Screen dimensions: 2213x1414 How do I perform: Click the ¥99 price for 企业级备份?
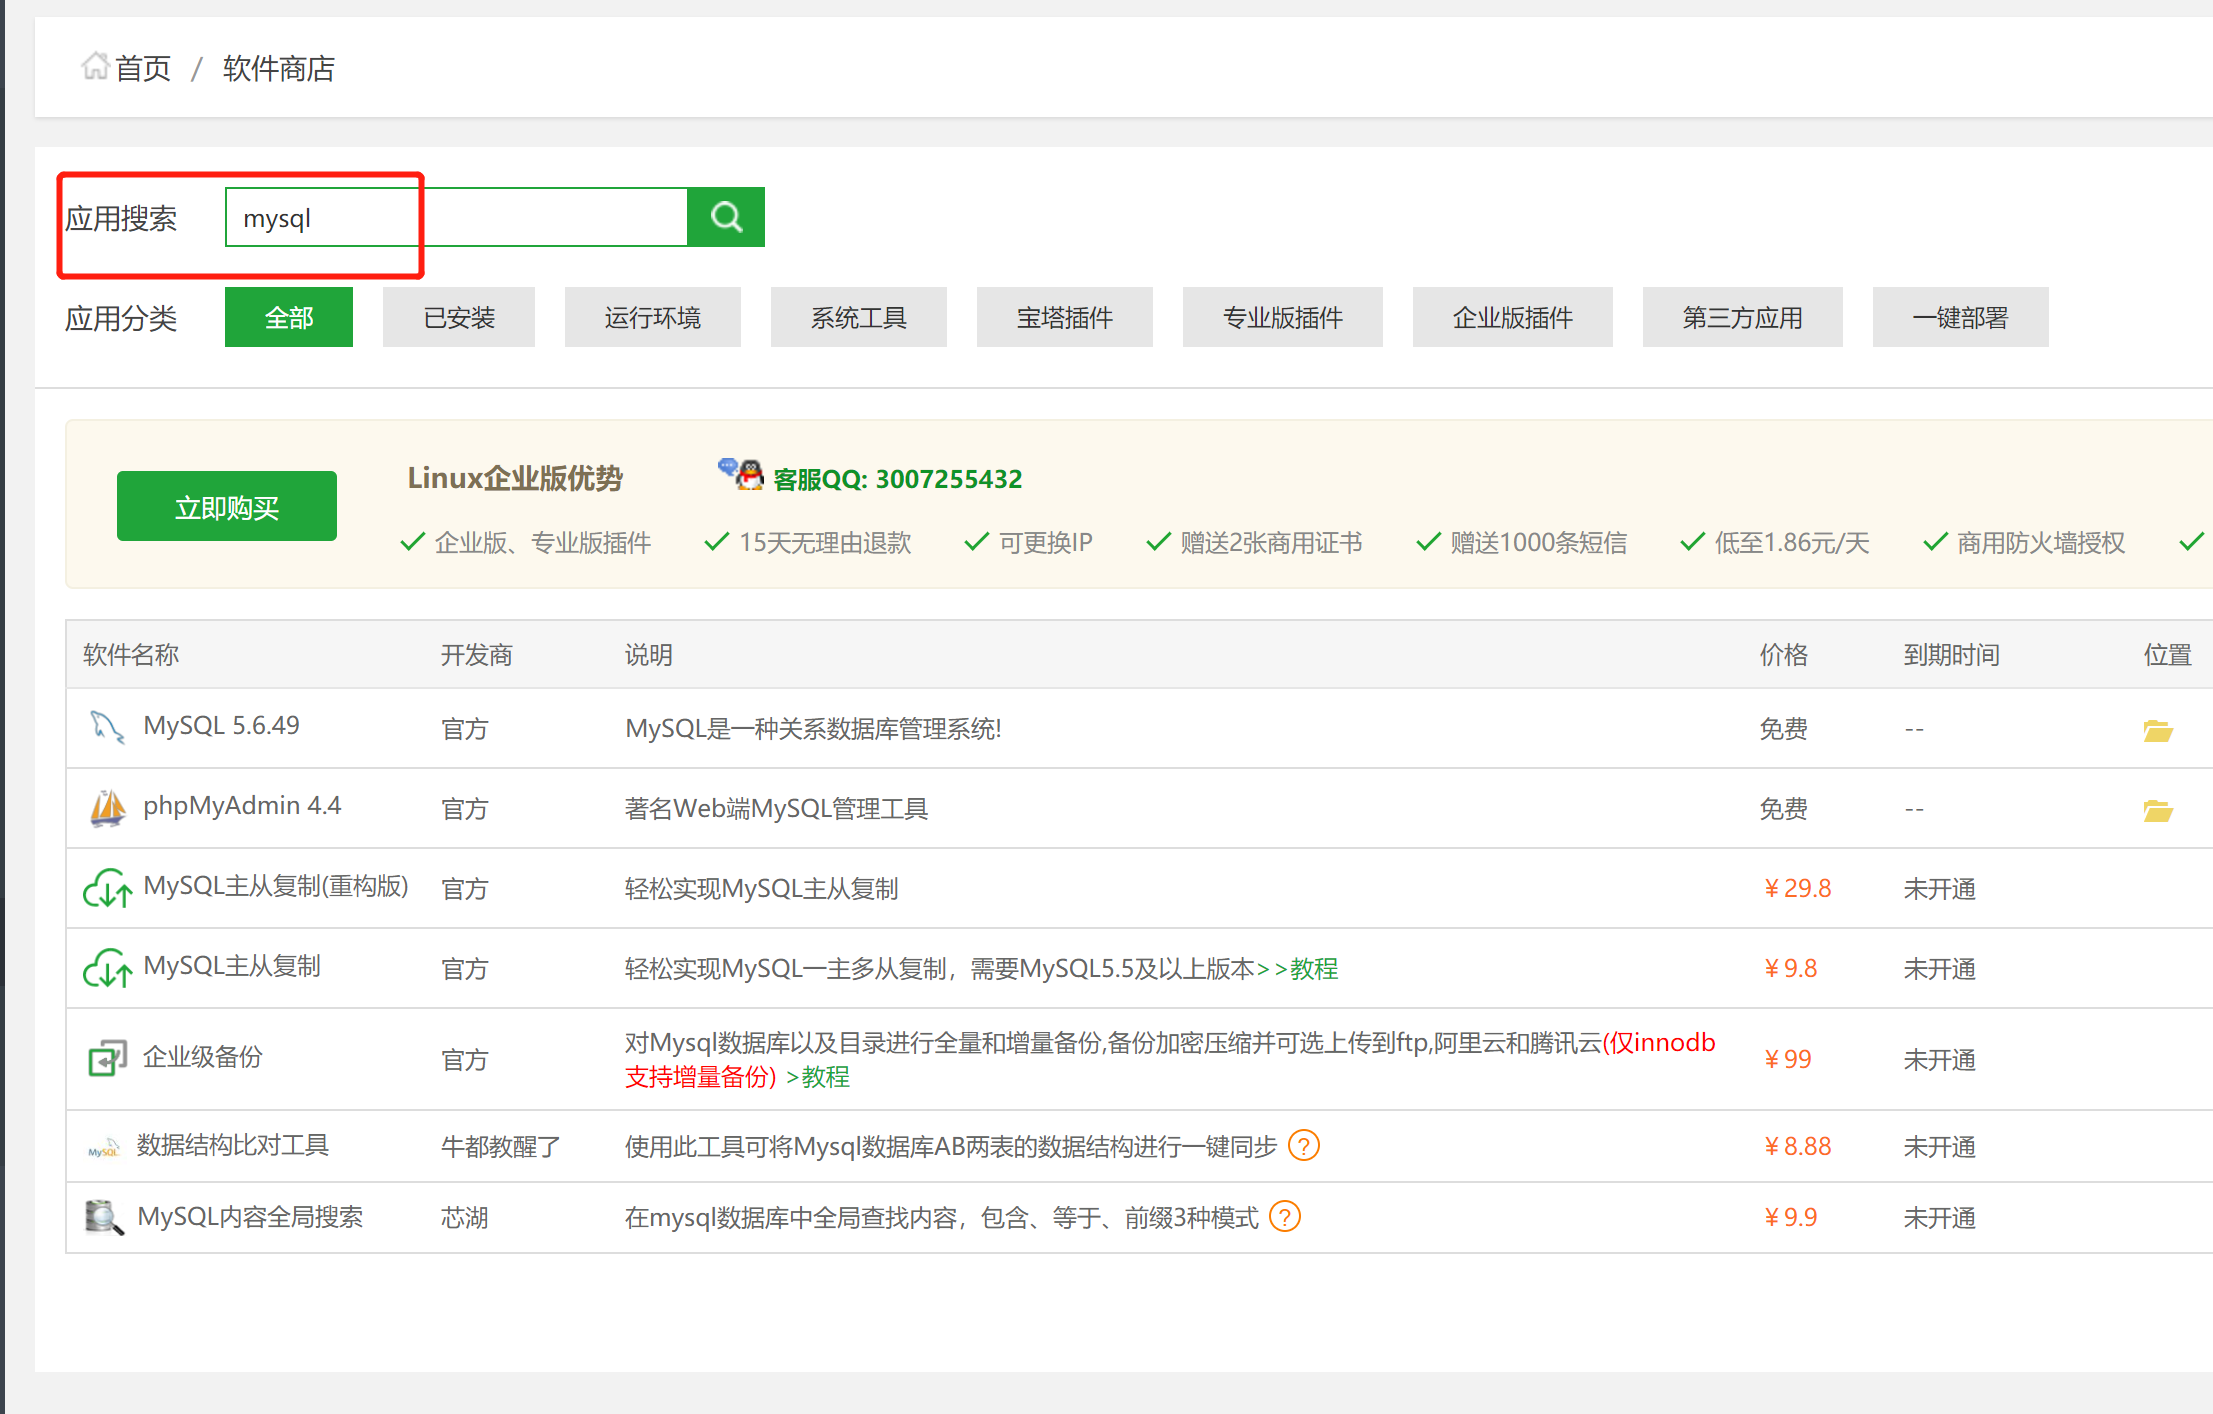coord(1787,1059)
